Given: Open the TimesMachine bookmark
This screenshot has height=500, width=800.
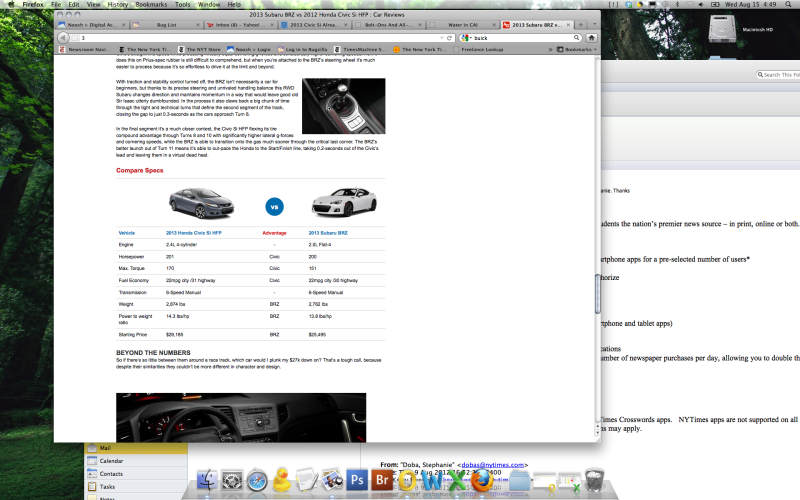Looking at the screenshot, I should [360, 49].
